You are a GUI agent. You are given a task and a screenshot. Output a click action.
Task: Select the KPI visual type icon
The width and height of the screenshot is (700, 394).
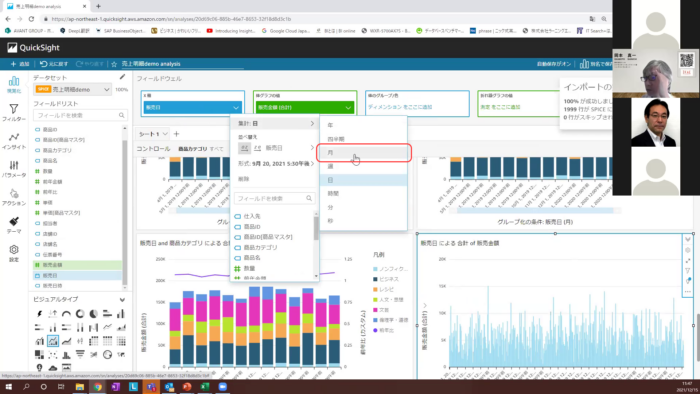53,314
